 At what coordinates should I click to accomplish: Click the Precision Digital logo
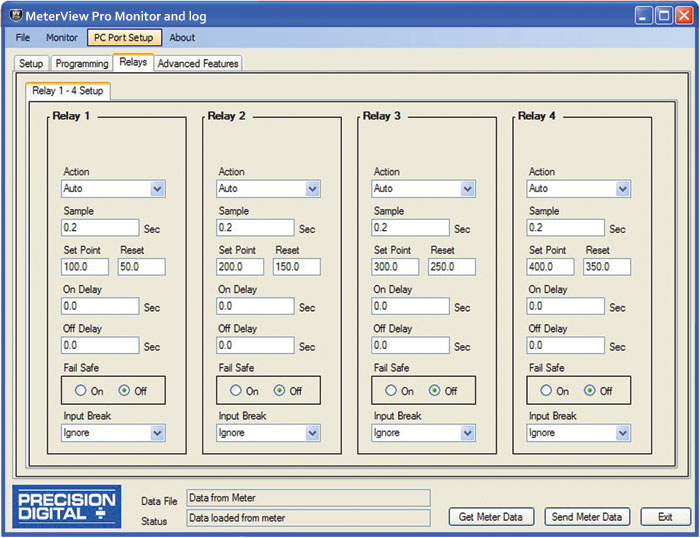click(67, 506)
